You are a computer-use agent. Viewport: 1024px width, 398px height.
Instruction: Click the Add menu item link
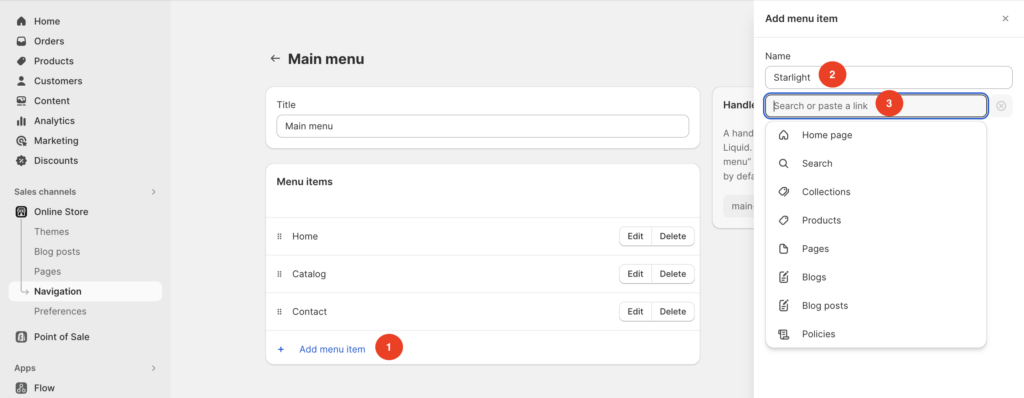tap(332, 349)
